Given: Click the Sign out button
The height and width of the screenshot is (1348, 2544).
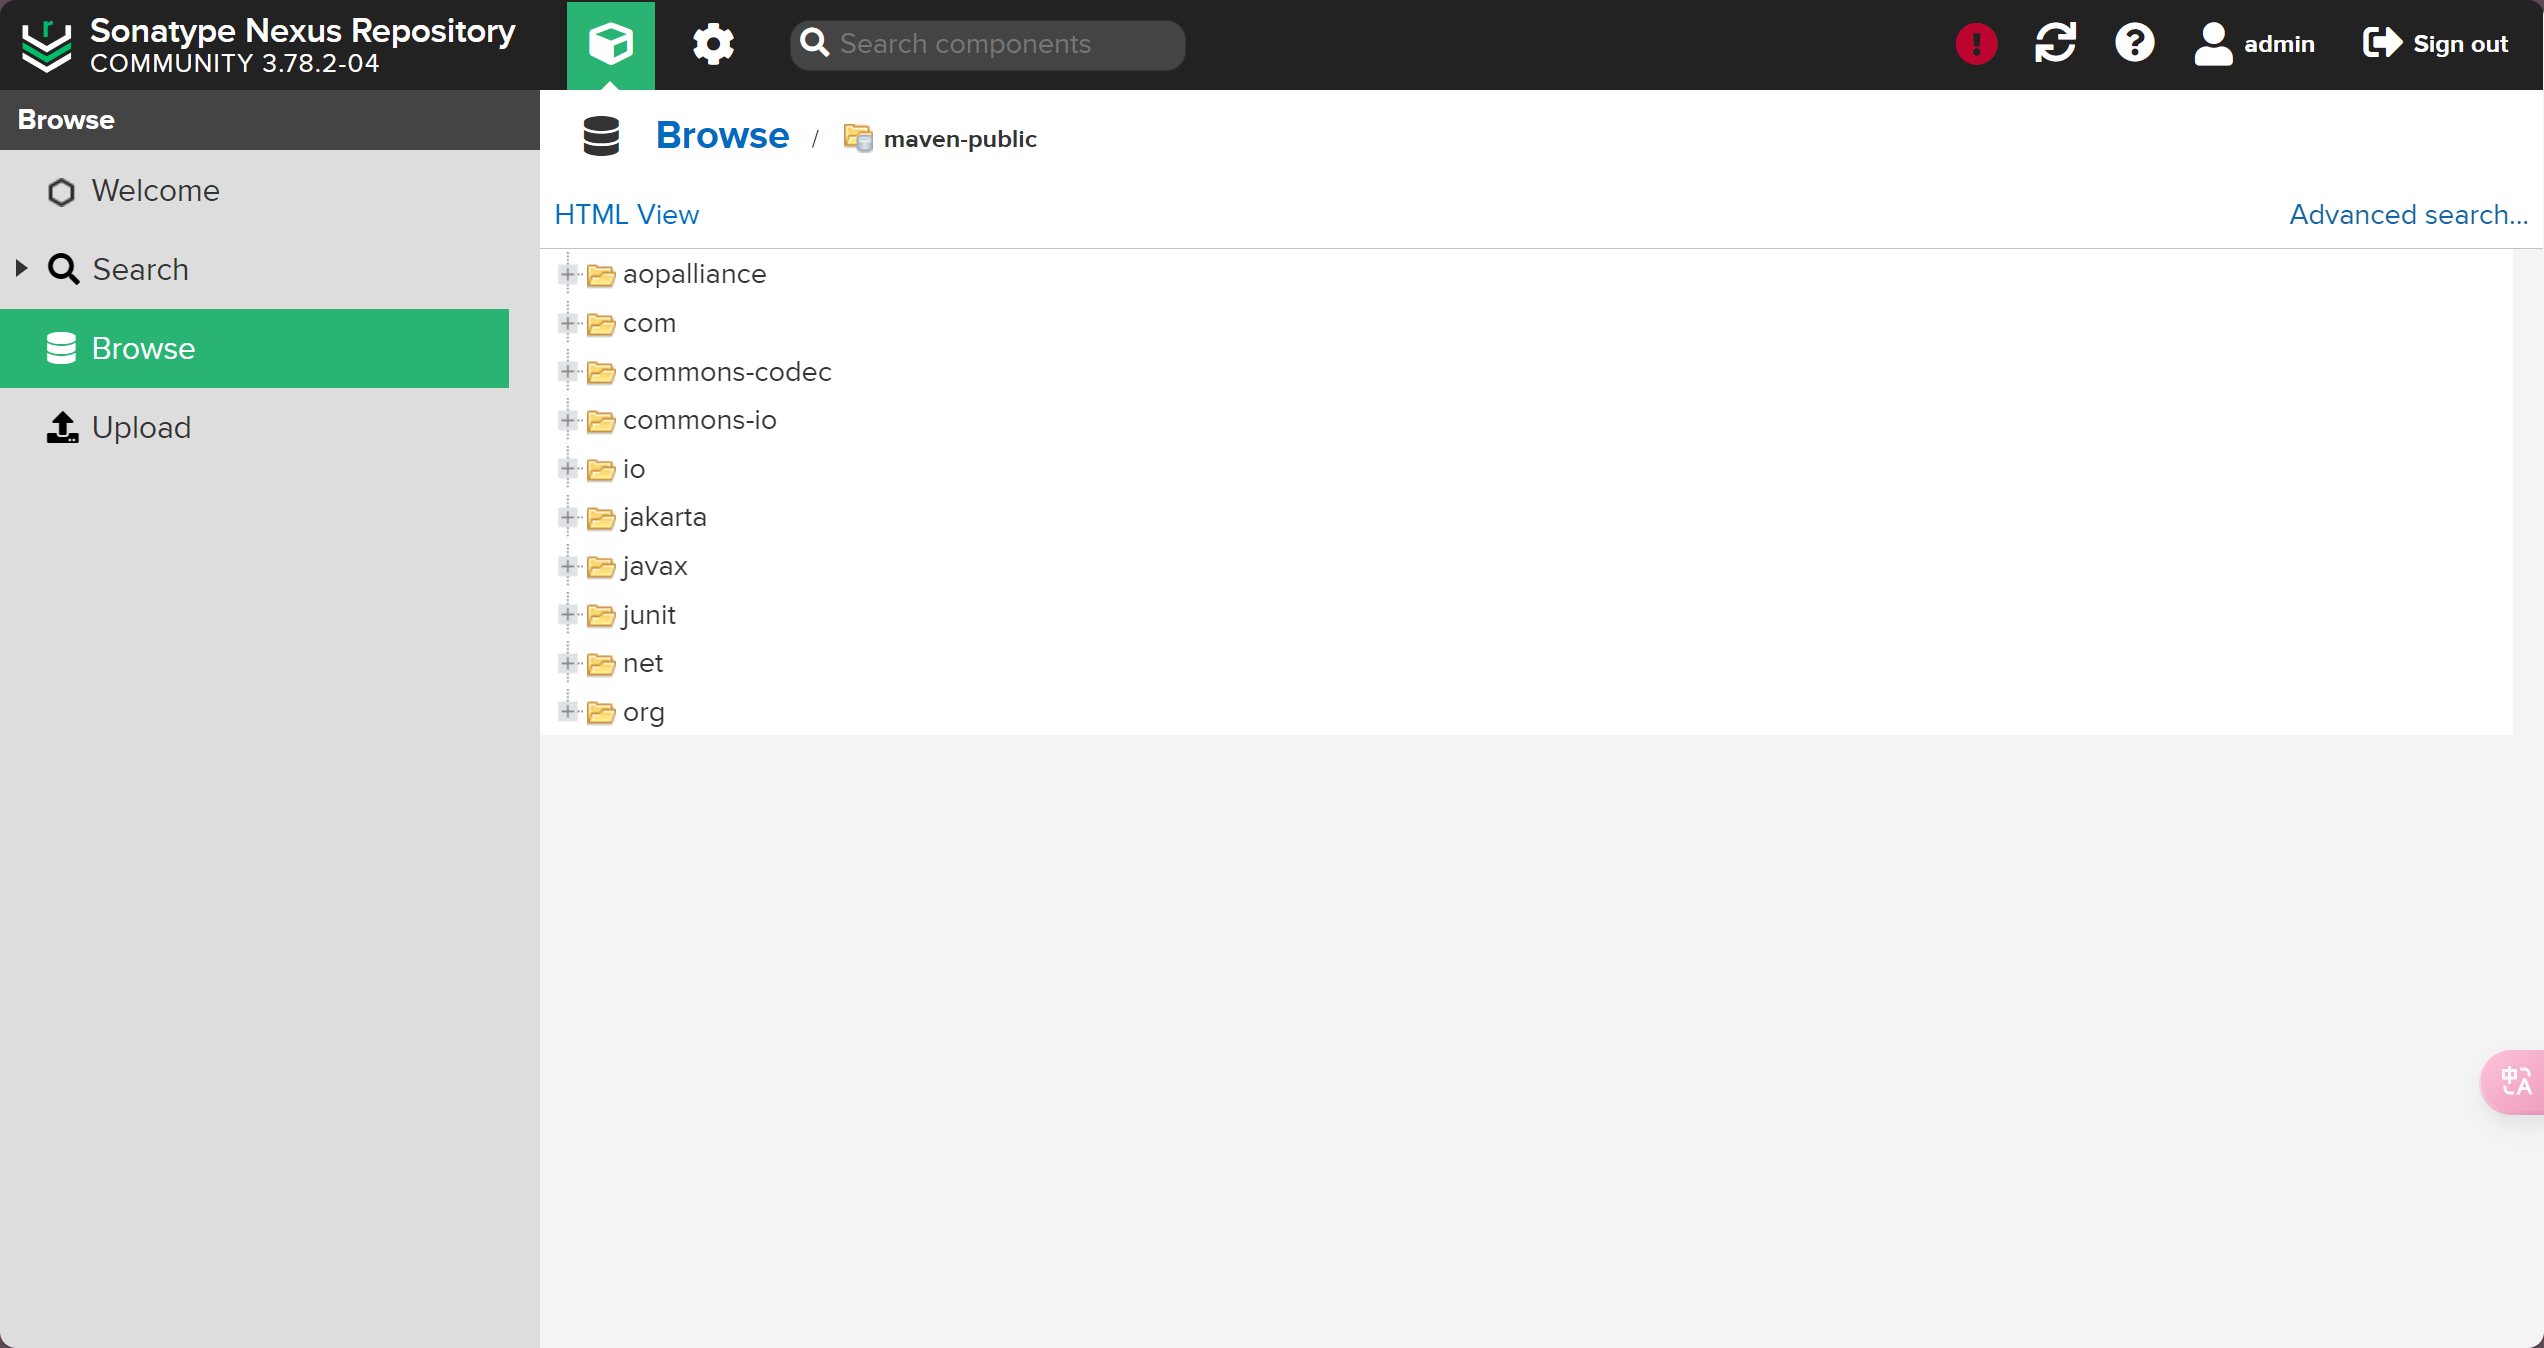Looking at the screenshot, I should coord(2435,44).
